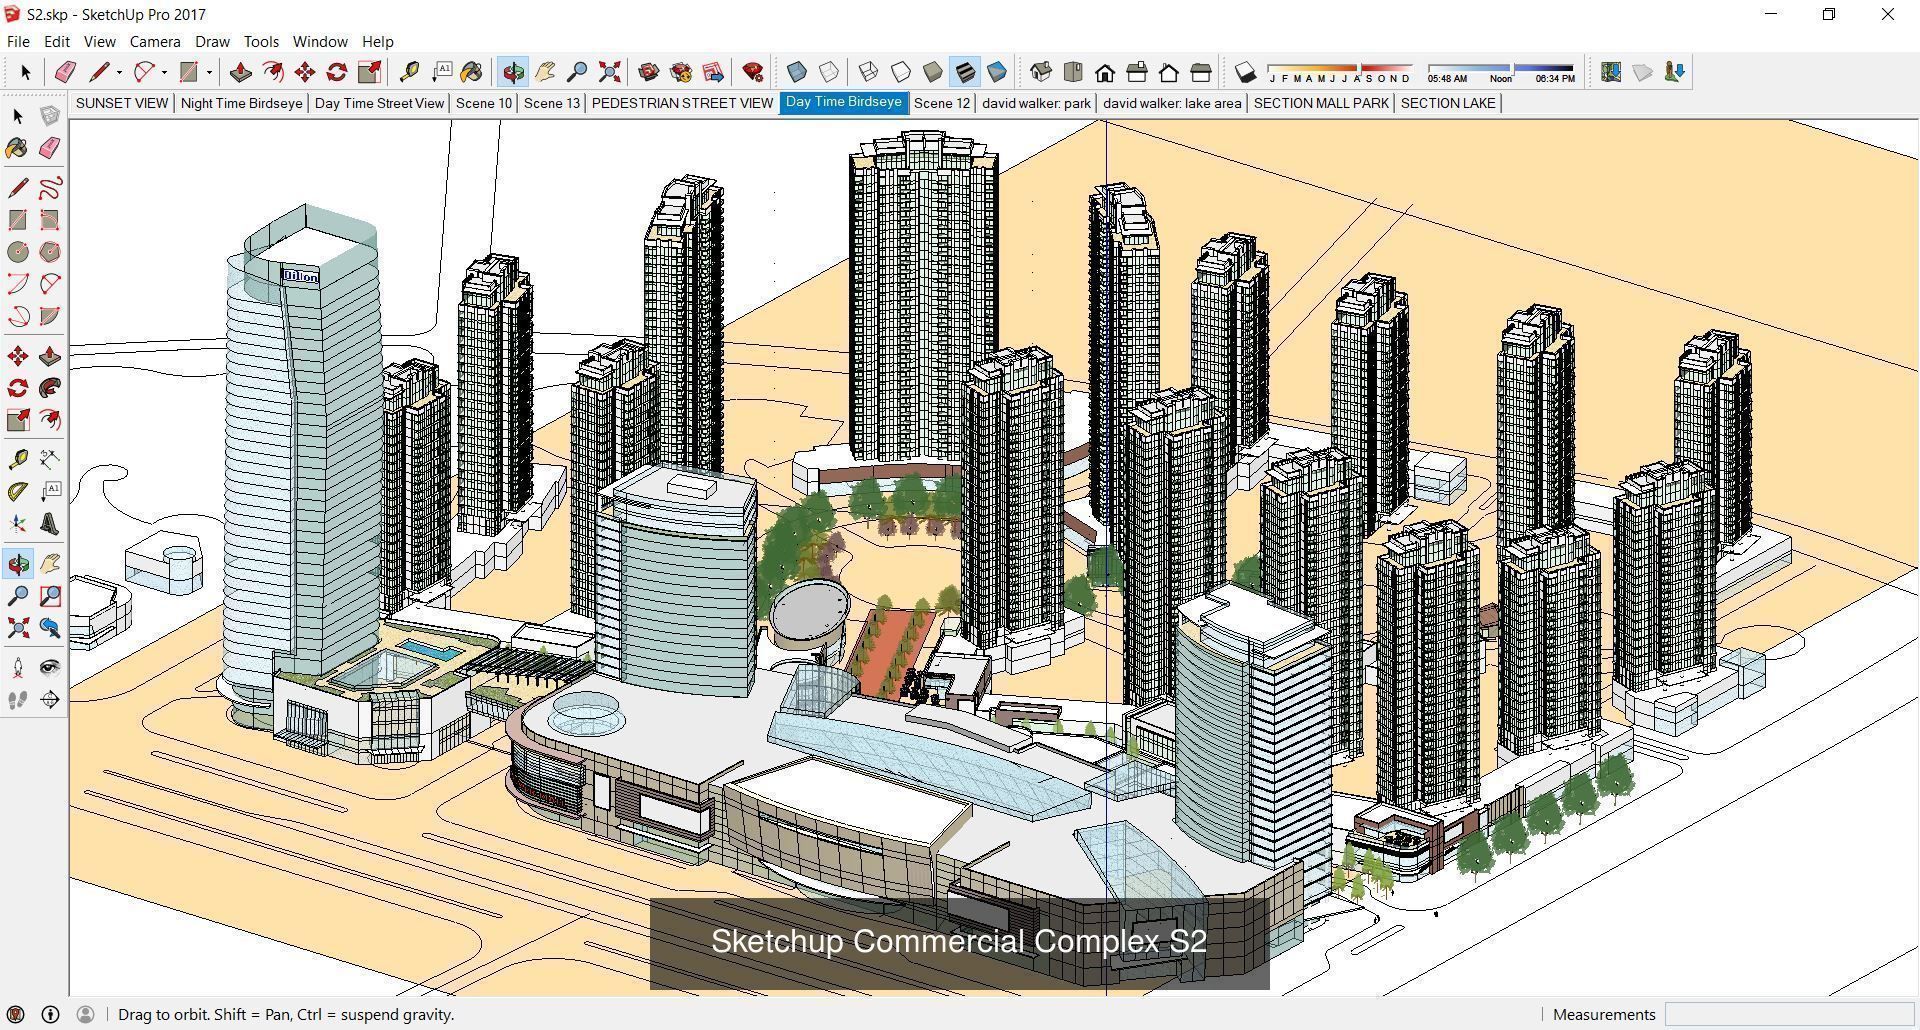Toggle Back Edges style

click(829, 72)
